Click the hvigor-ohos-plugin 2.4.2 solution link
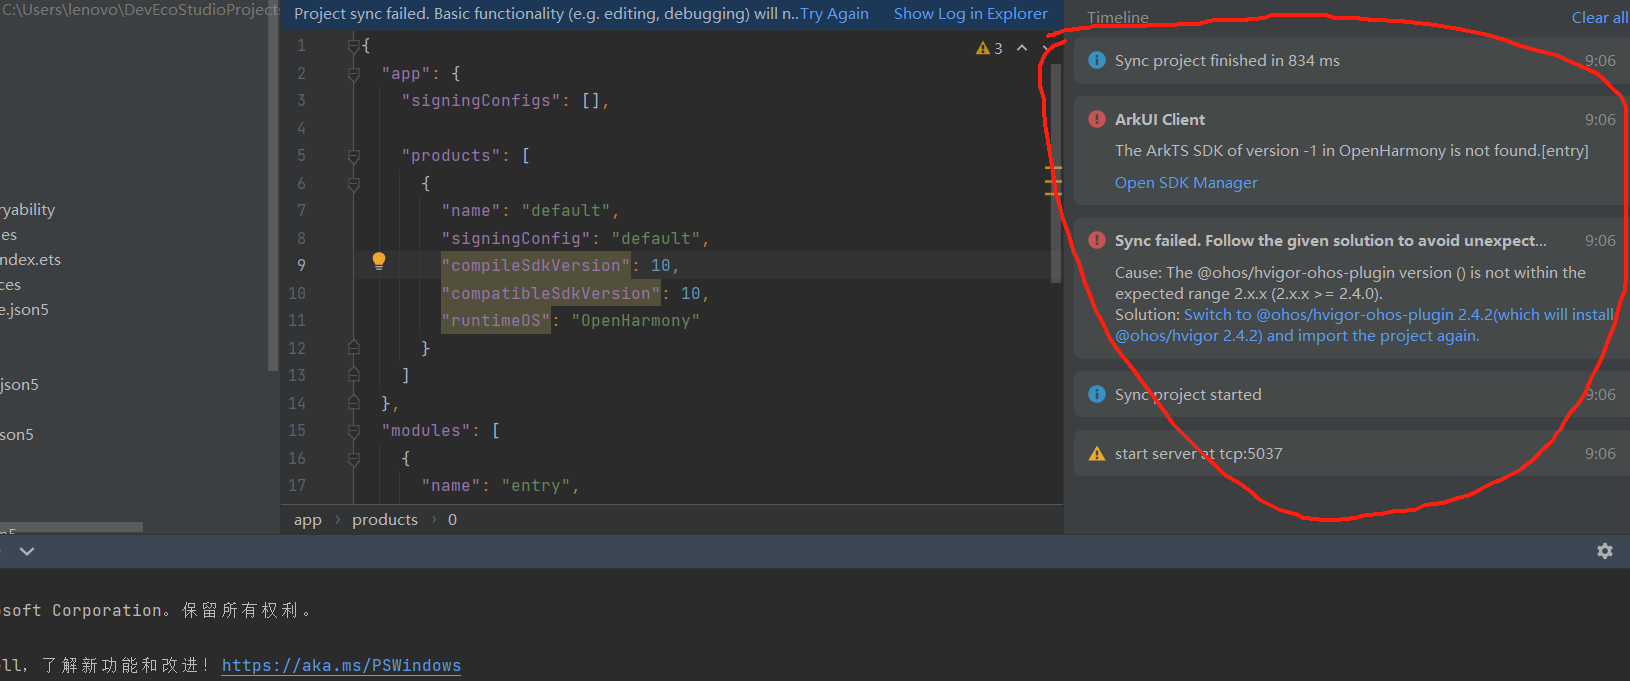 click(1364, 325)
